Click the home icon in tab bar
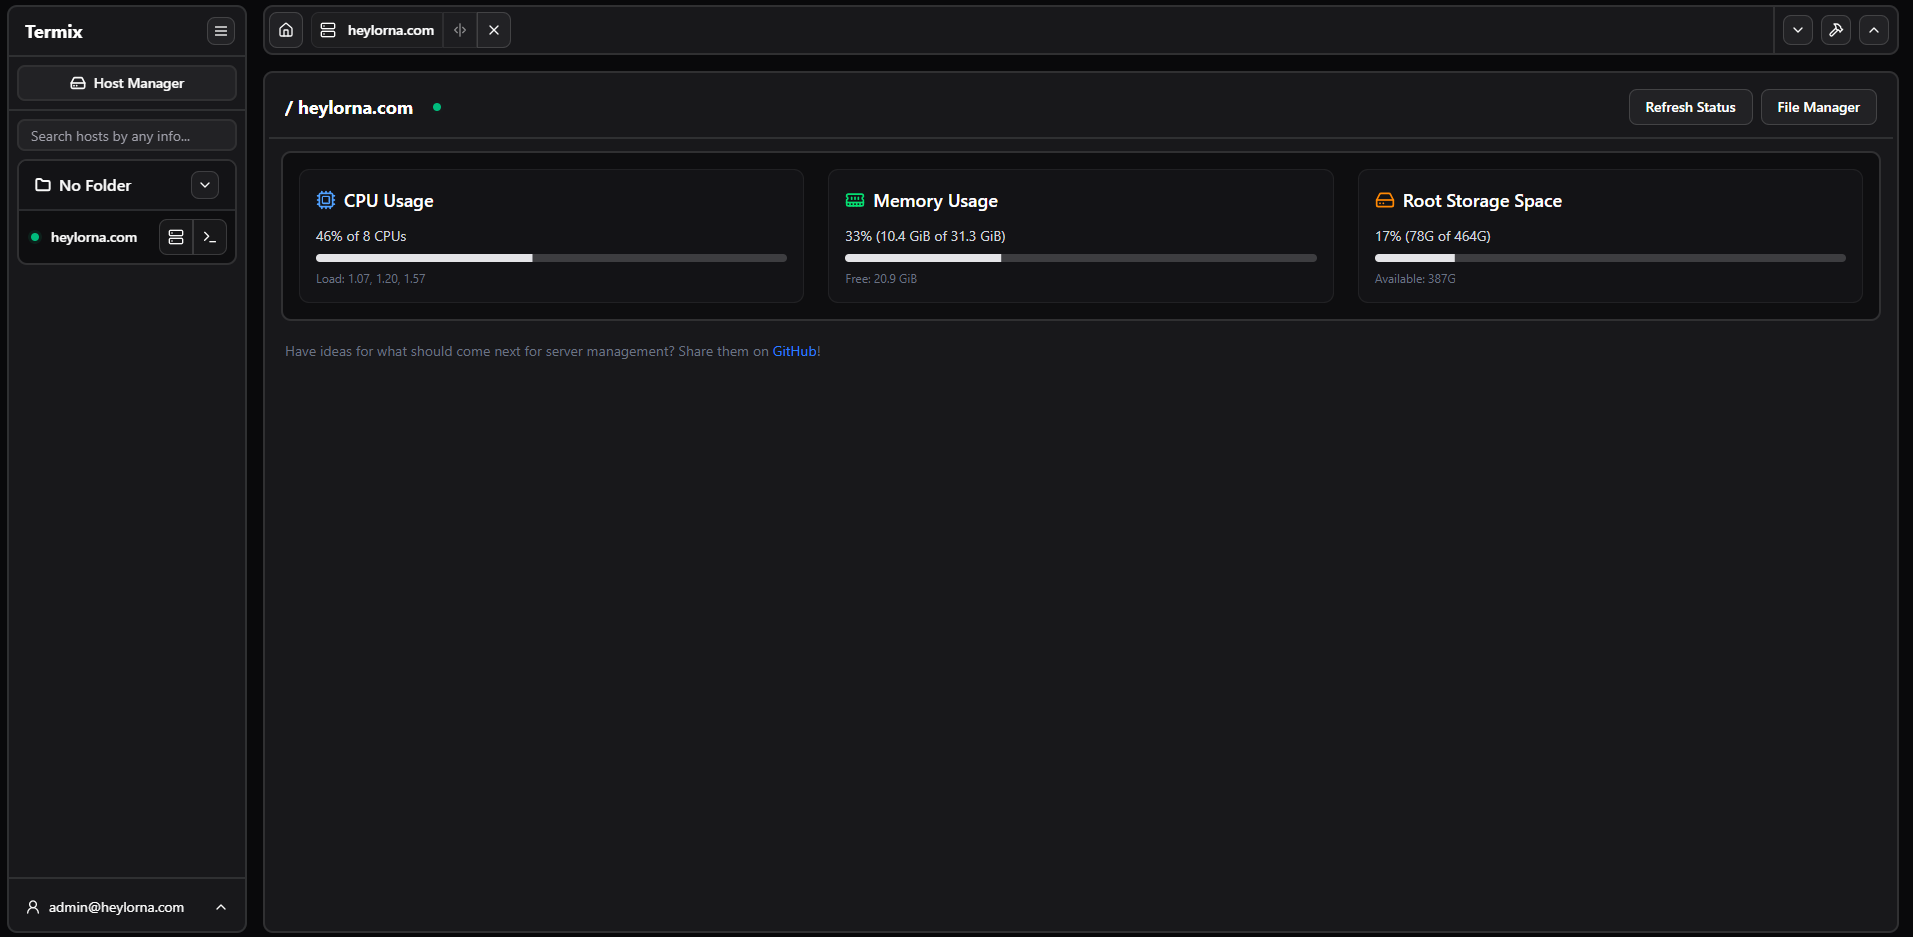This screenshot has height=937, width=1913. 286,30
